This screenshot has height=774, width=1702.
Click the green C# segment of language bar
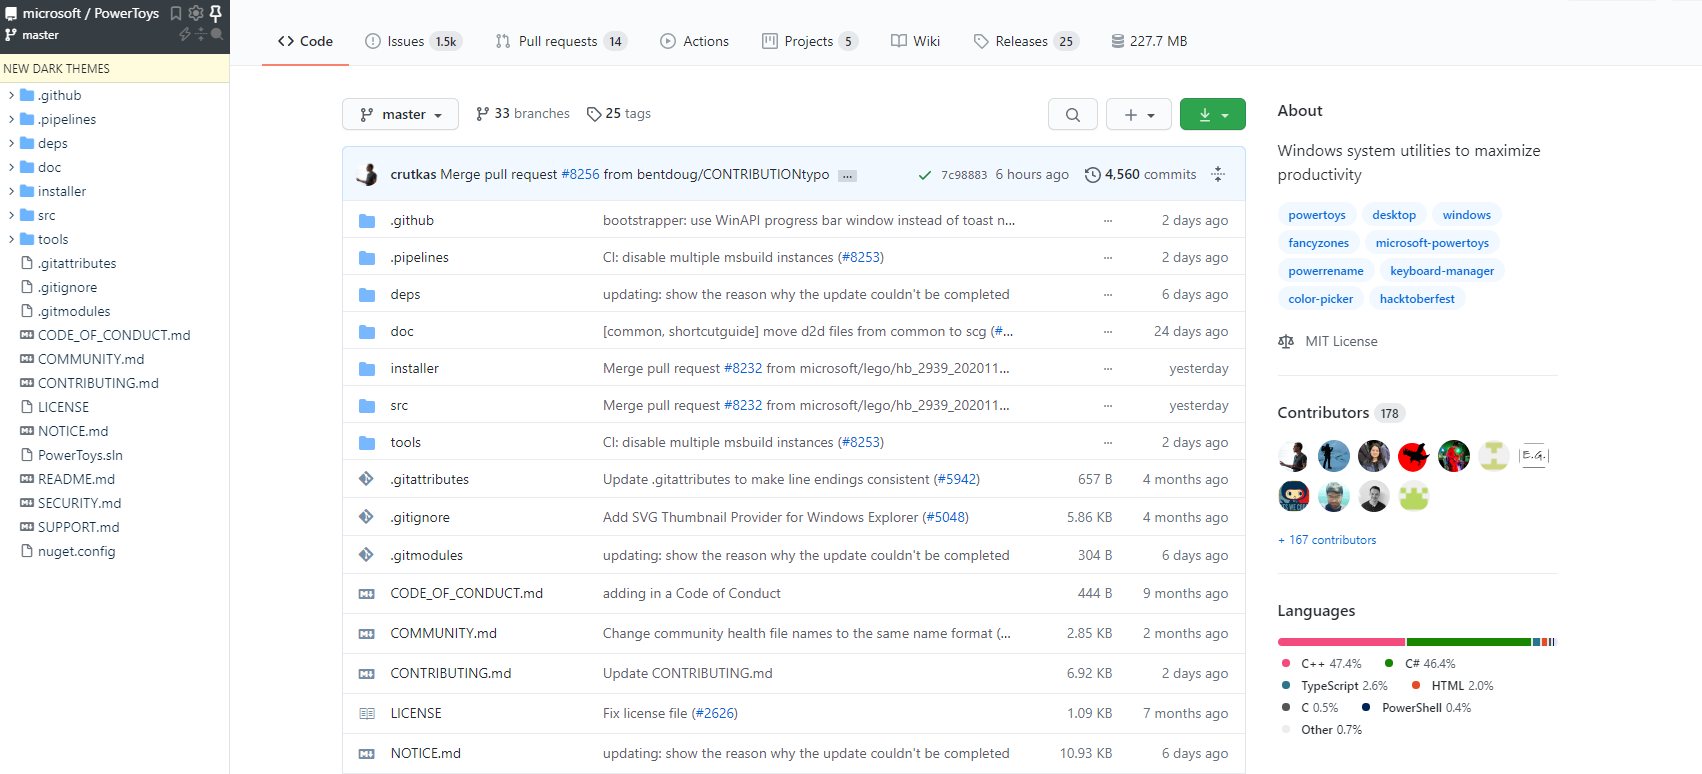coord(1469,642)
